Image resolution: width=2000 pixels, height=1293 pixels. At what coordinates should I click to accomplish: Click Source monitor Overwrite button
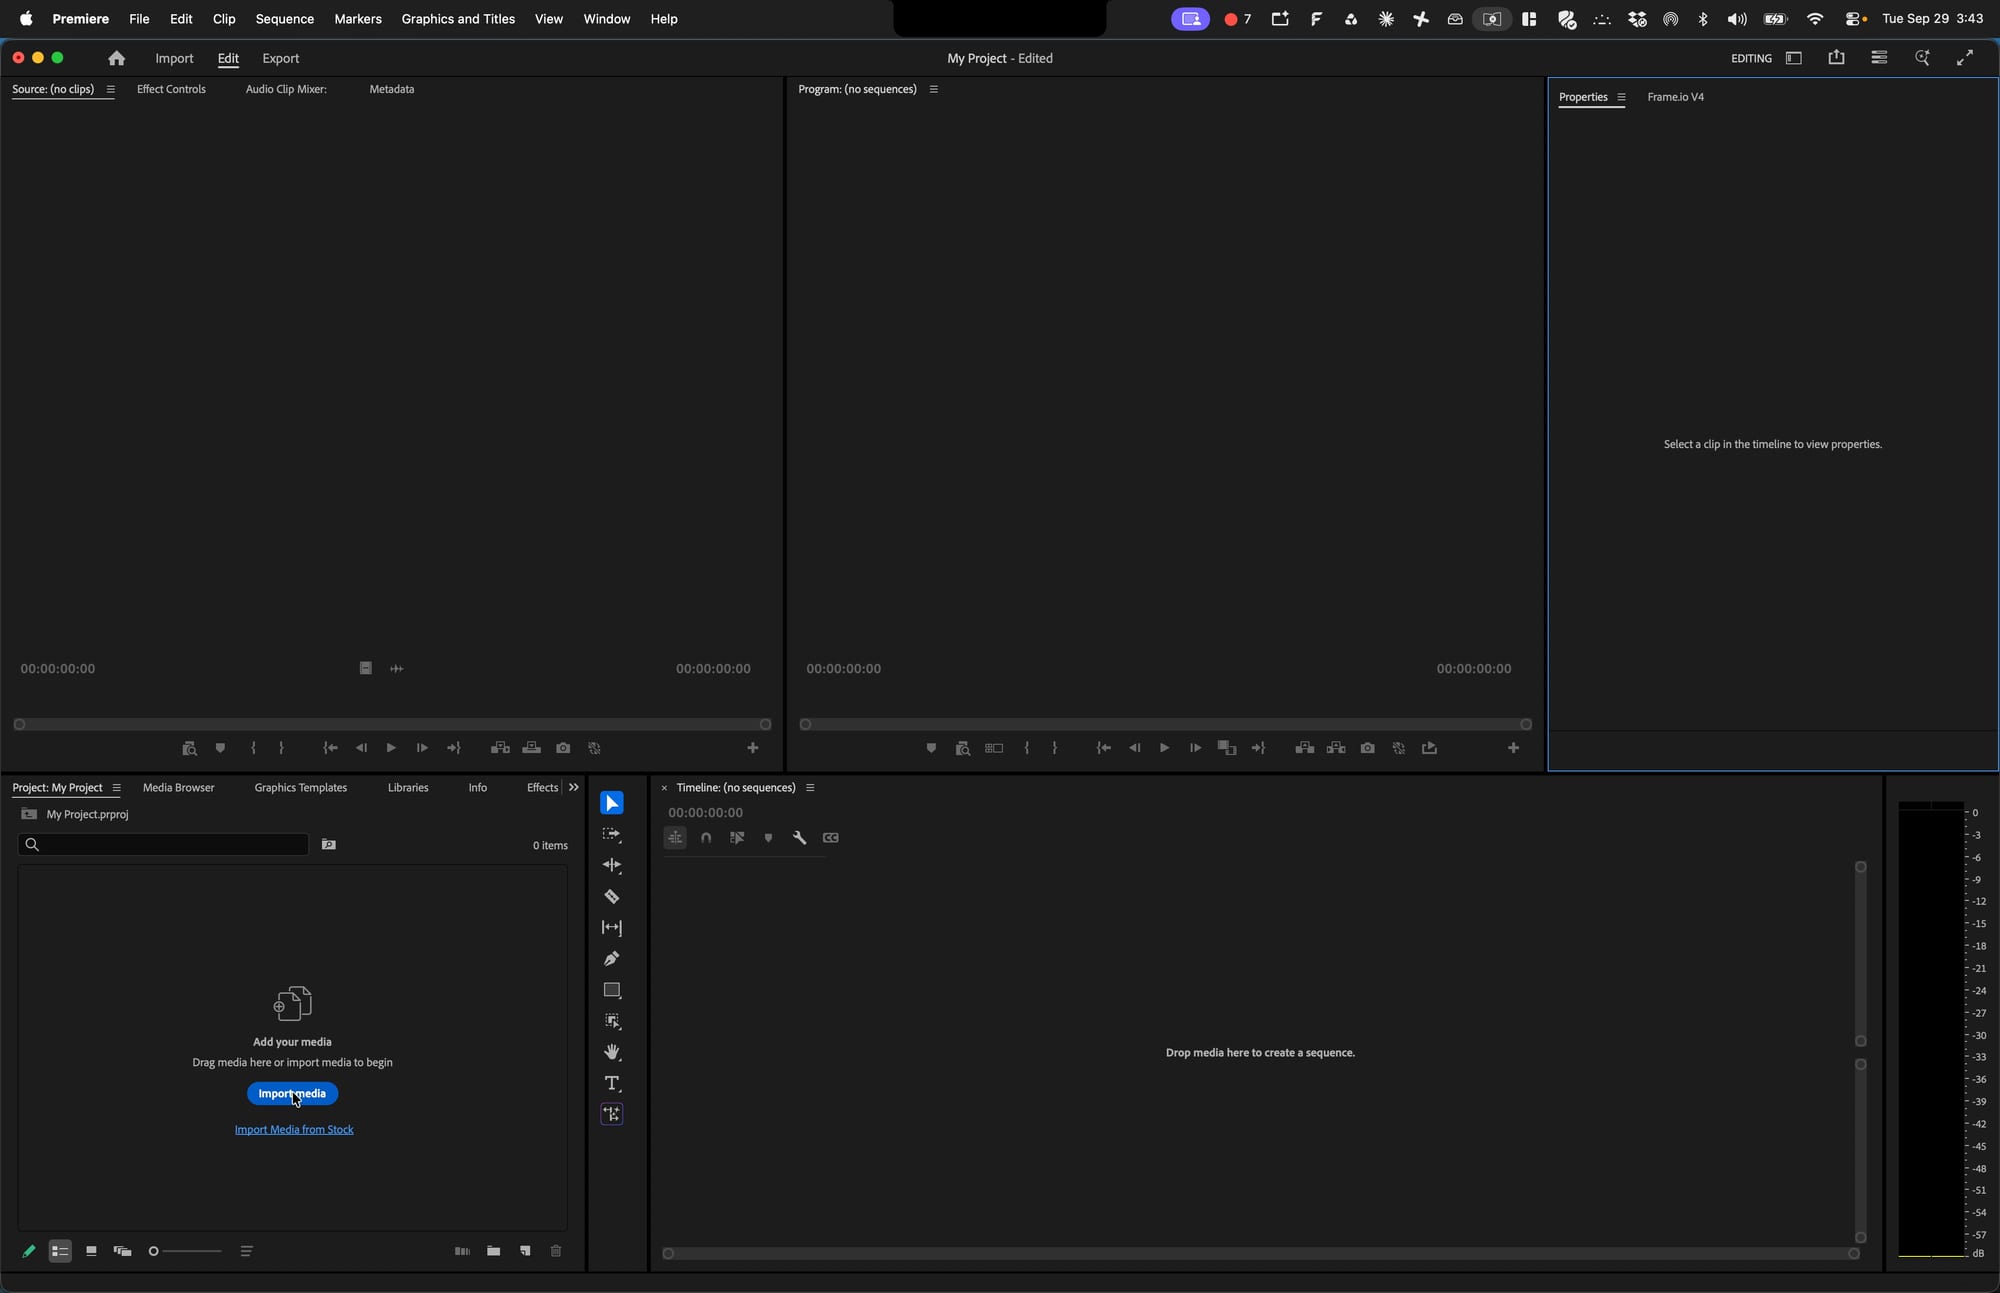tap(532, 748)
